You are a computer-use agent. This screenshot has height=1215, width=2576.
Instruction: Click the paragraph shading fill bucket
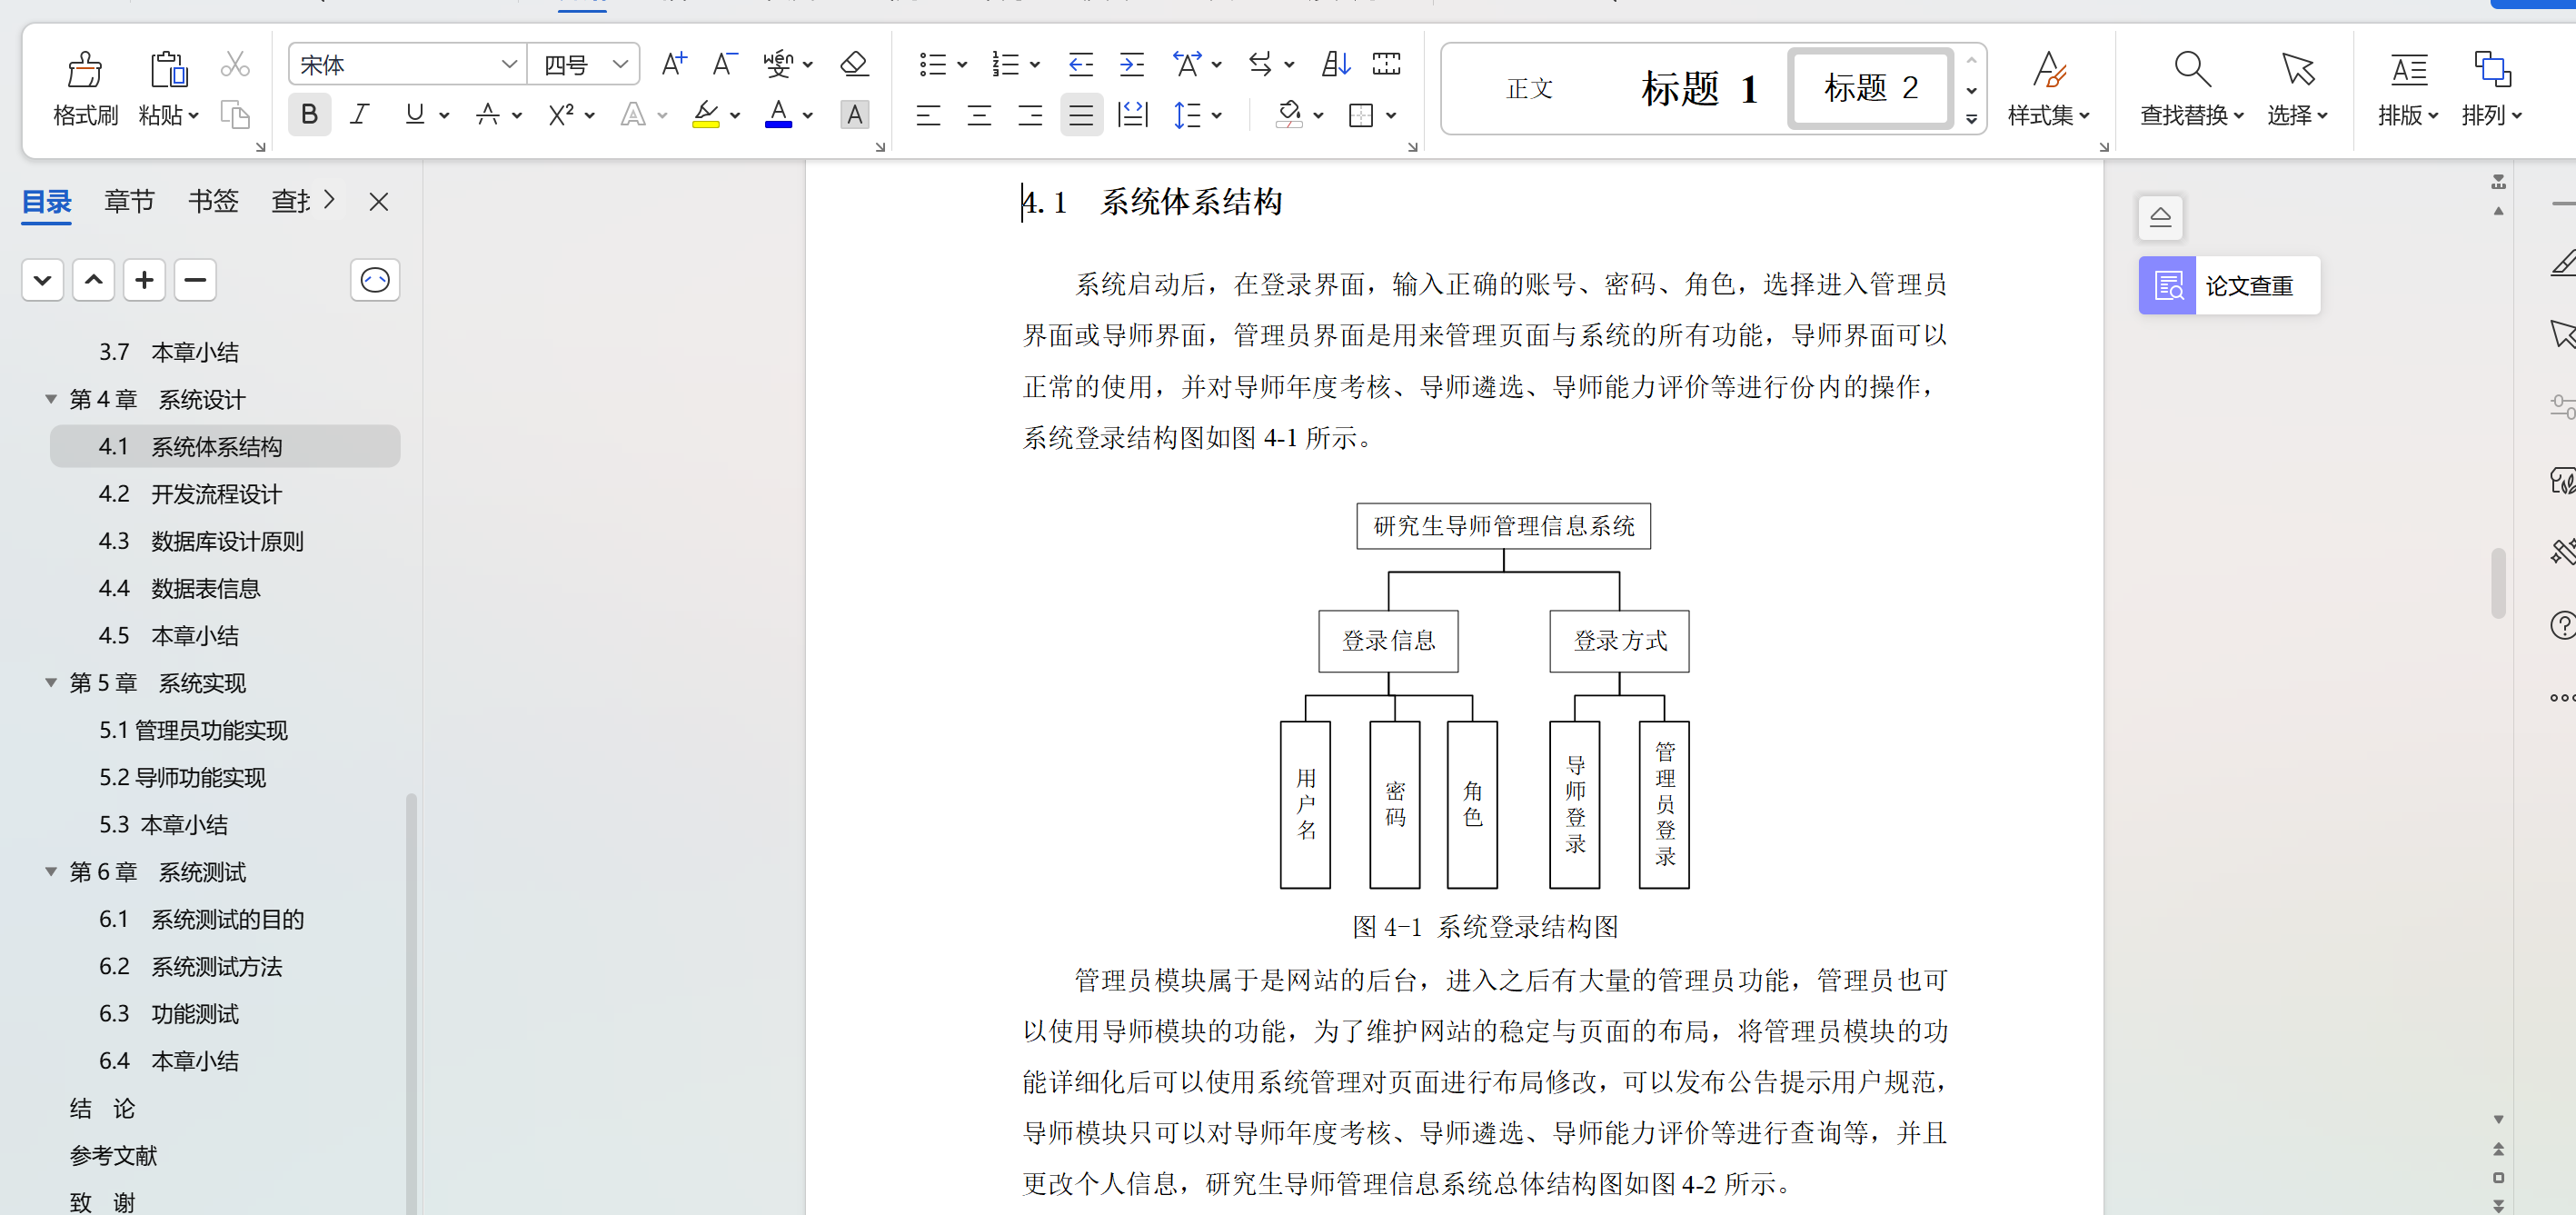pyautogui.click(x=1289, y=115)
